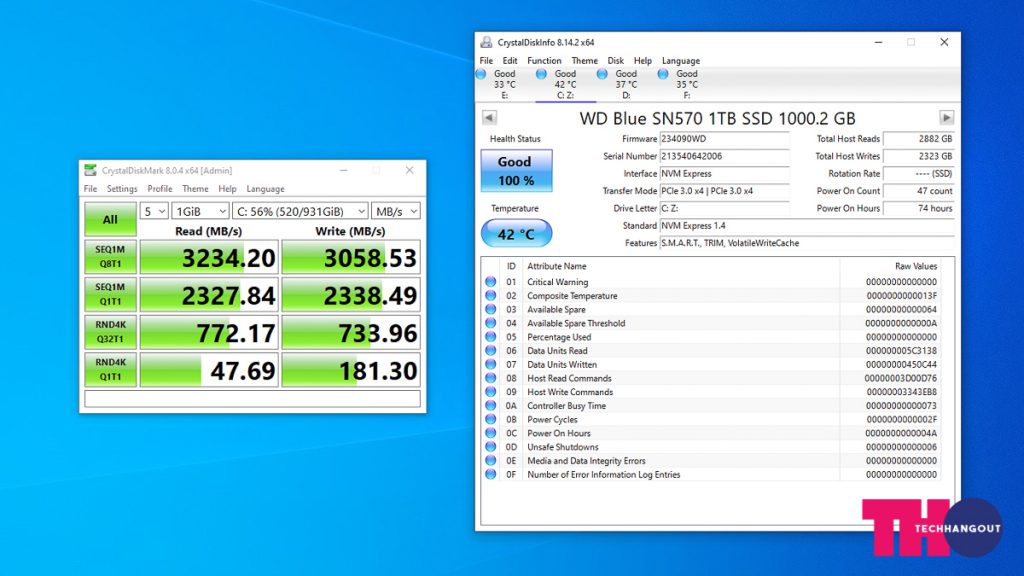Click status orb beside Host Write Commands
This screenshot has height=576, width=1024.
tap(490, 391)
